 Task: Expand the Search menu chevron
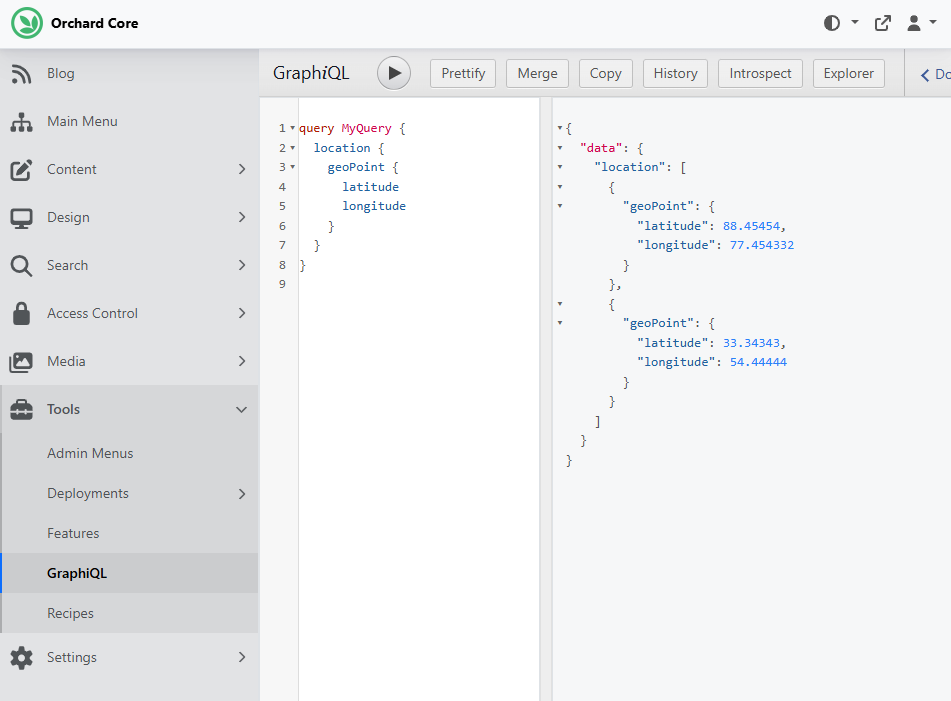tap(242, 265)
